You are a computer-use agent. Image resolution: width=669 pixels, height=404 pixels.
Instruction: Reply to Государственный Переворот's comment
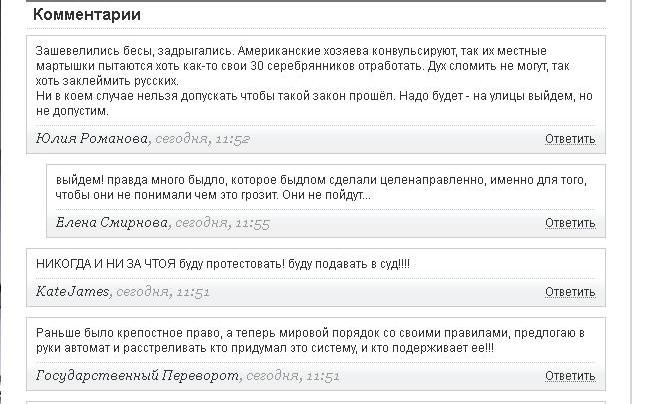(570, 376)
